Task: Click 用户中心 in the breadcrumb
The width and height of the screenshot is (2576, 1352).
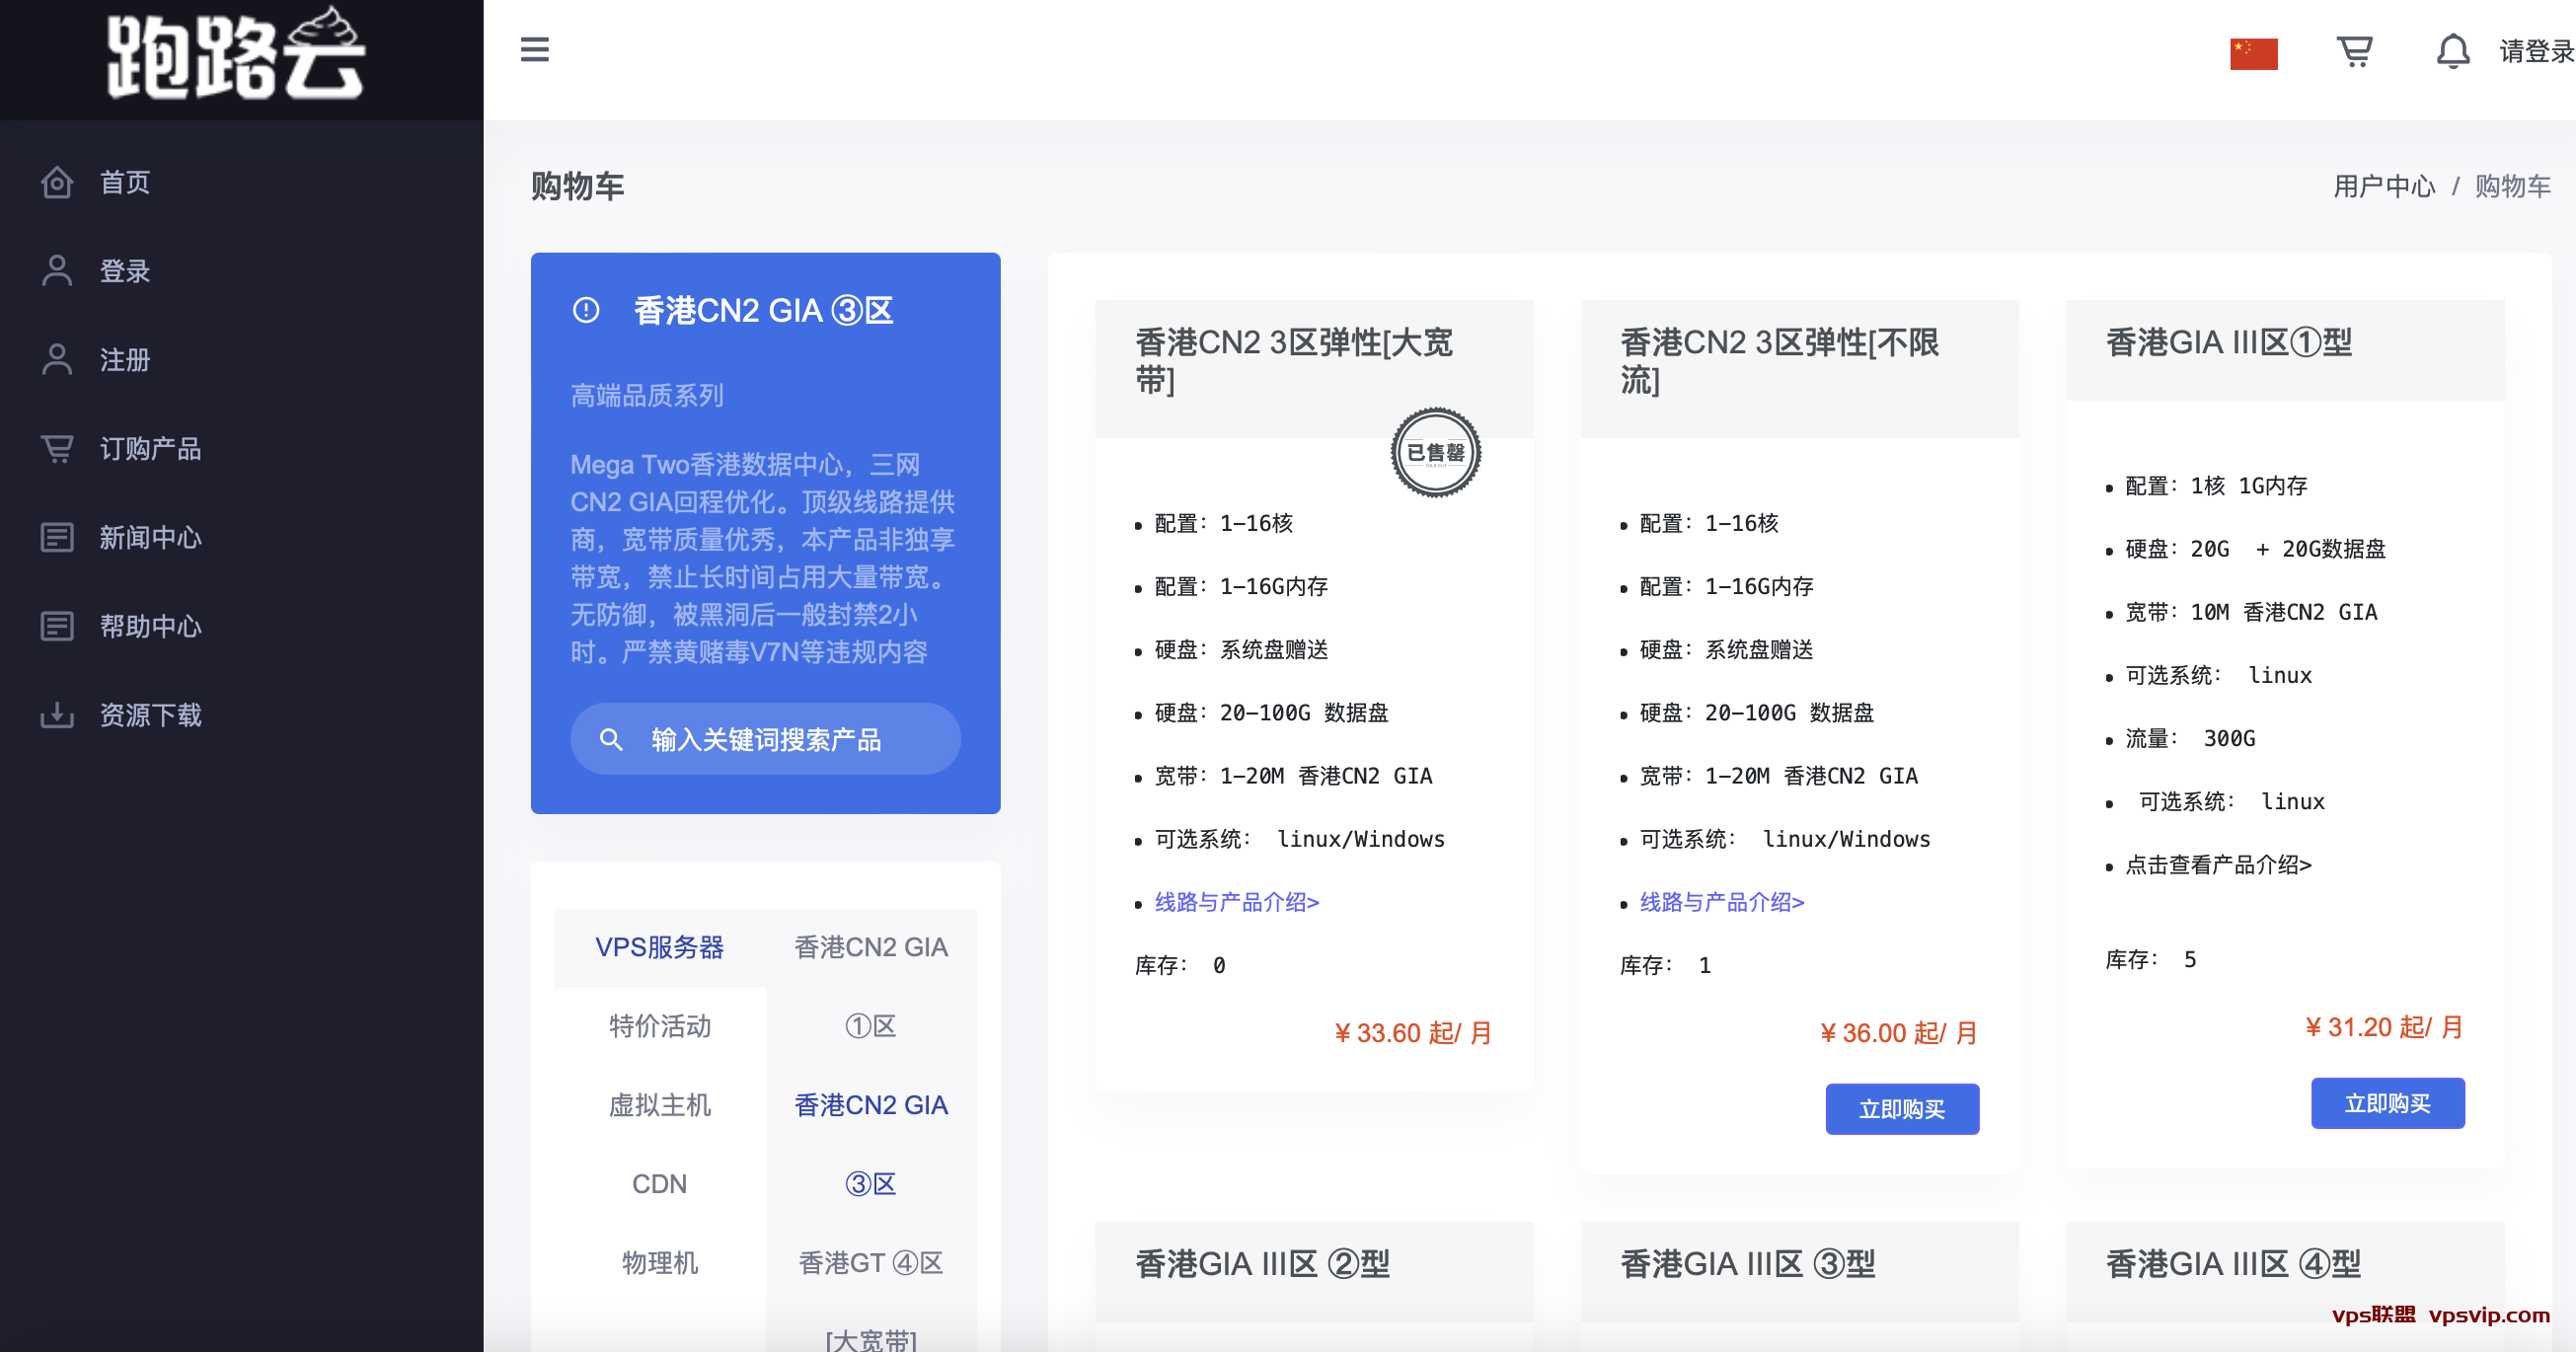Action: pyautogui.click(x=2383, y=186)
